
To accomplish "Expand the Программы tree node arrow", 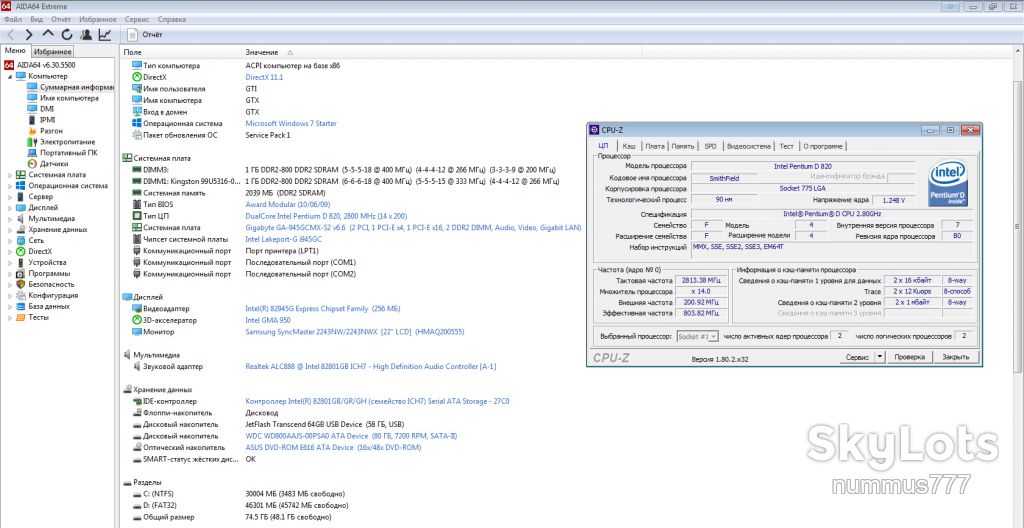I will (10, 273).
